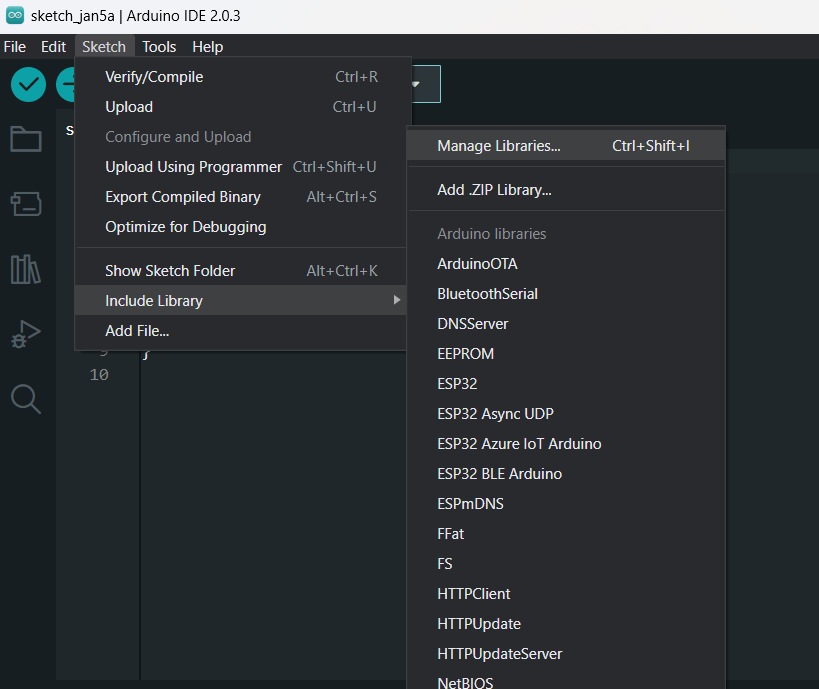Open the Boards Manager sidebar icon
The width and height of the screenshot is (819, 689).
coord(26,204)
